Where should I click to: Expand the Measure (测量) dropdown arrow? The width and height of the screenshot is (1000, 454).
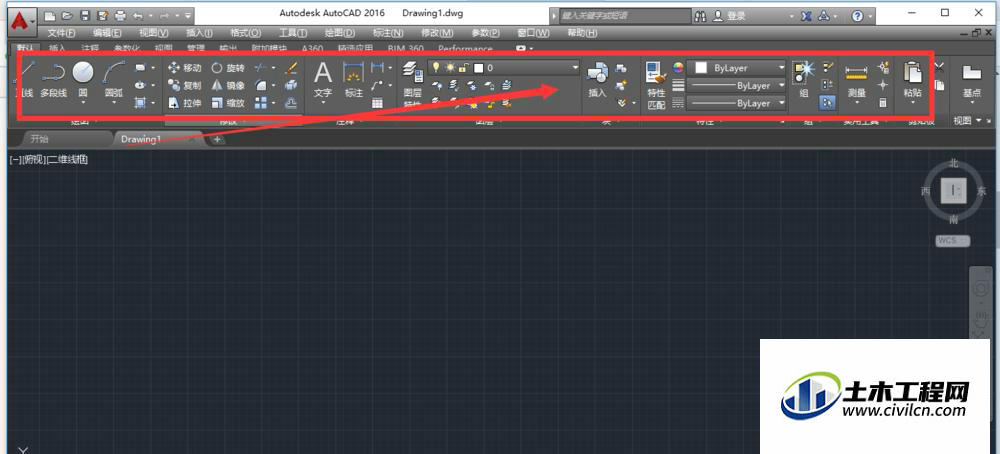pyautogui.click(x=857, y=102)
